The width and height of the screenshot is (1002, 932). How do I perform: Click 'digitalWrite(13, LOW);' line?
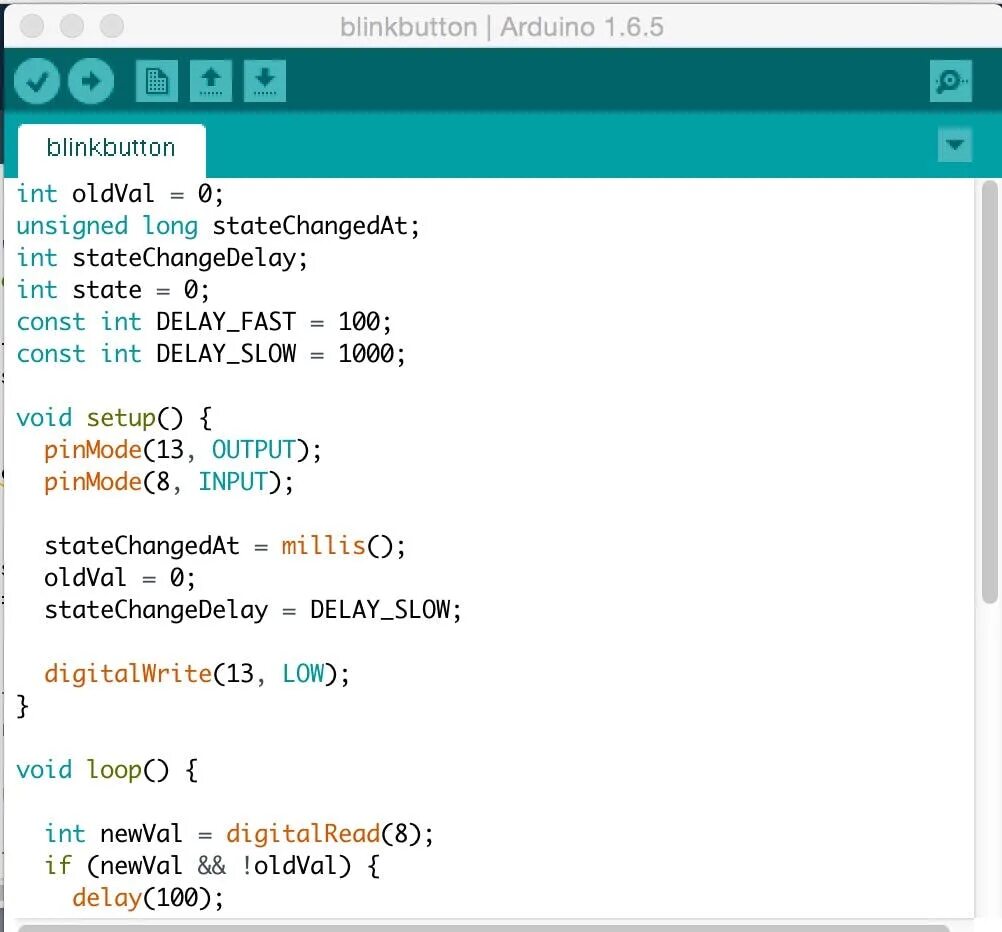(x=197, y=674)
